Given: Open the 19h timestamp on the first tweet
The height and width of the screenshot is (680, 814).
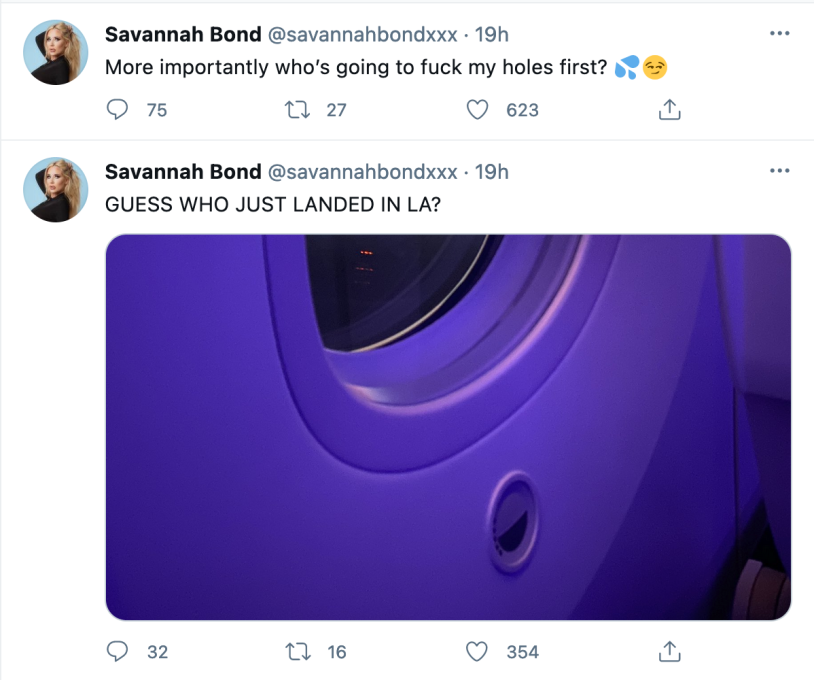Looking at the screenshot, I should (491, 35).
